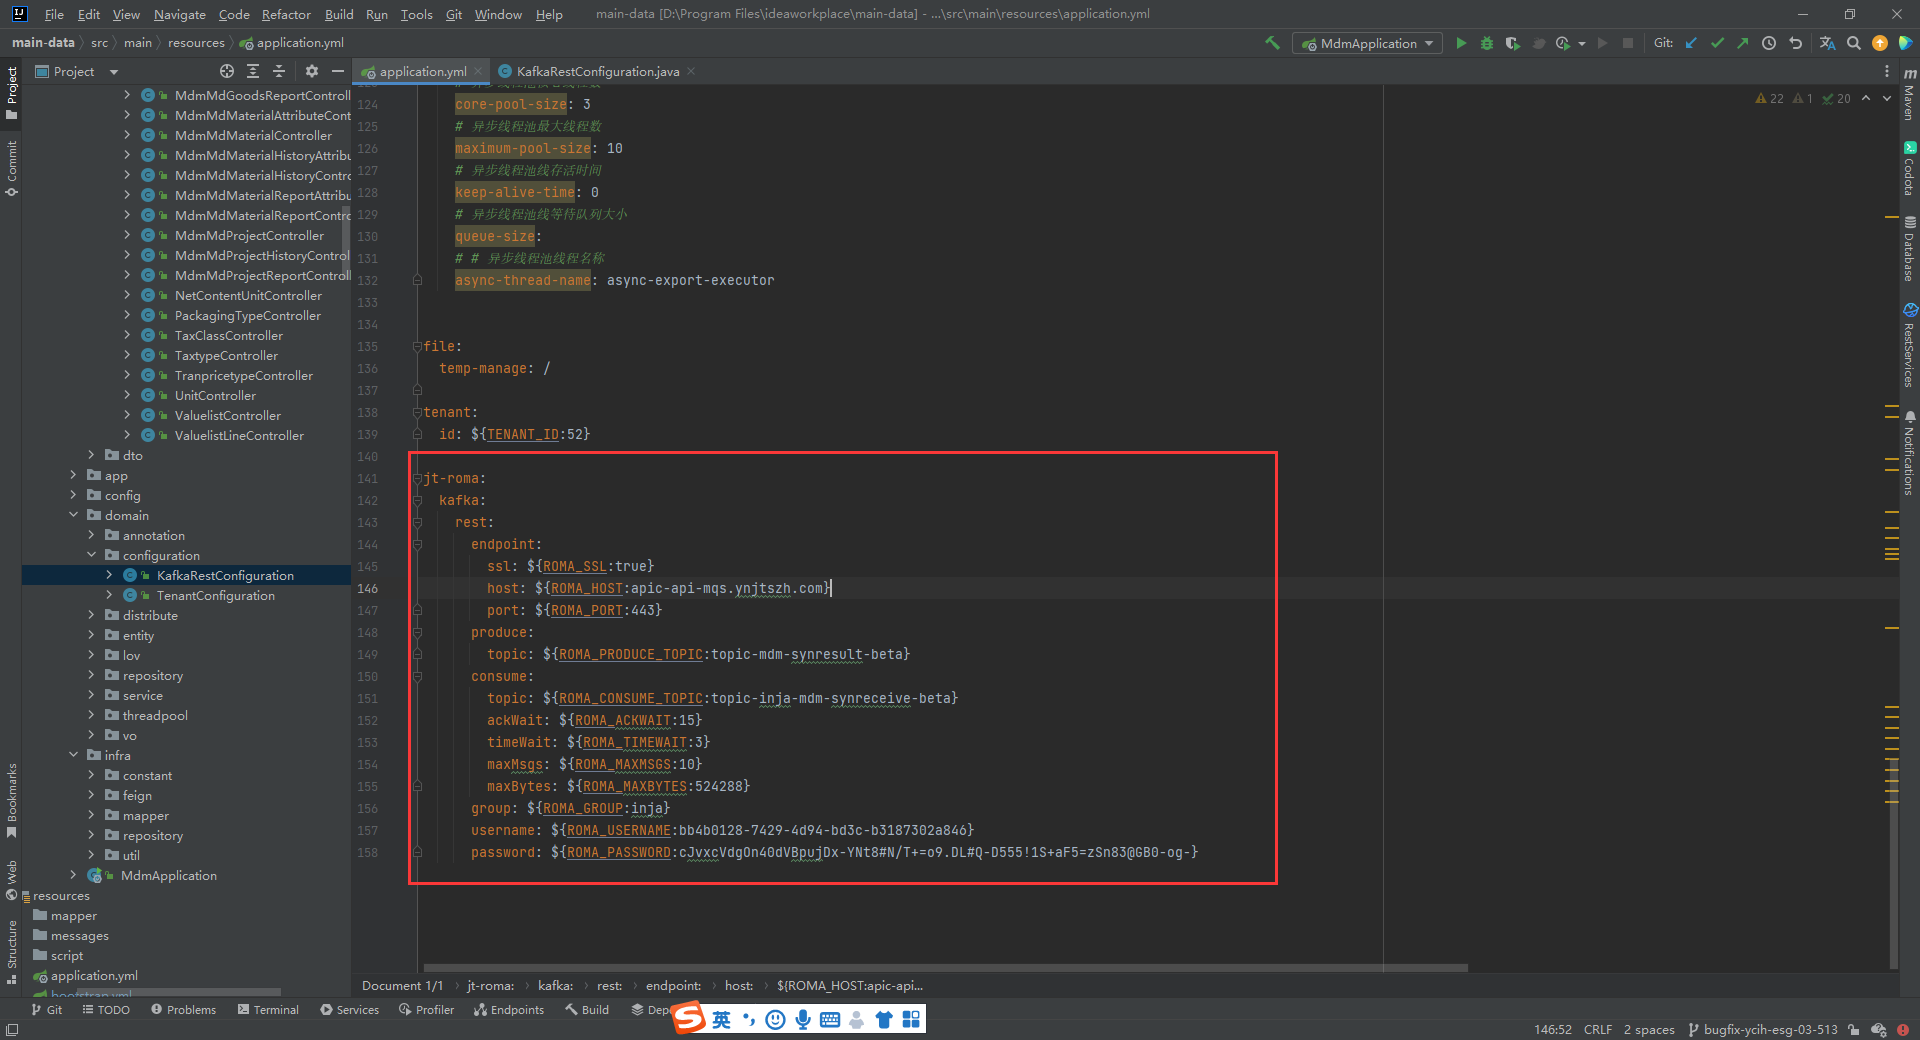Viewport: 1920px width, 1040px height.
Task: Open Search Everywhere magnifier icon
Action: click(1854, 43)
